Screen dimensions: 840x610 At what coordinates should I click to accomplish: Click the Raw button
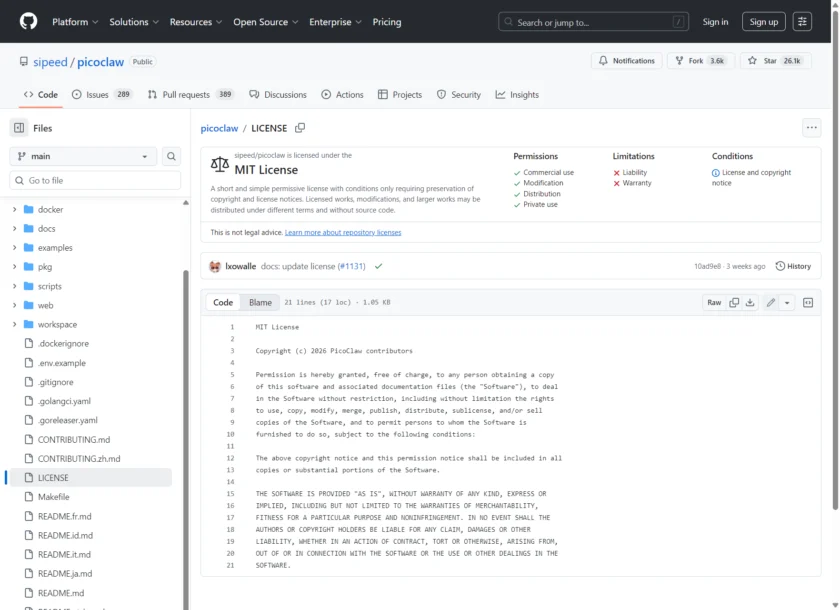(x=714, y=302)
